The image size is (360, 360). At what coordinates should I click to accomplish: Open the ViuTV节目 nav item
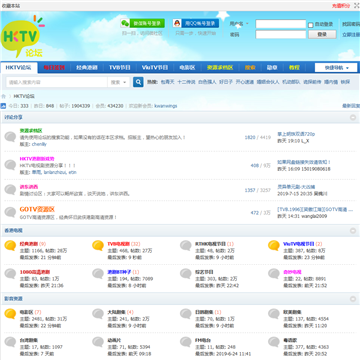155,68
